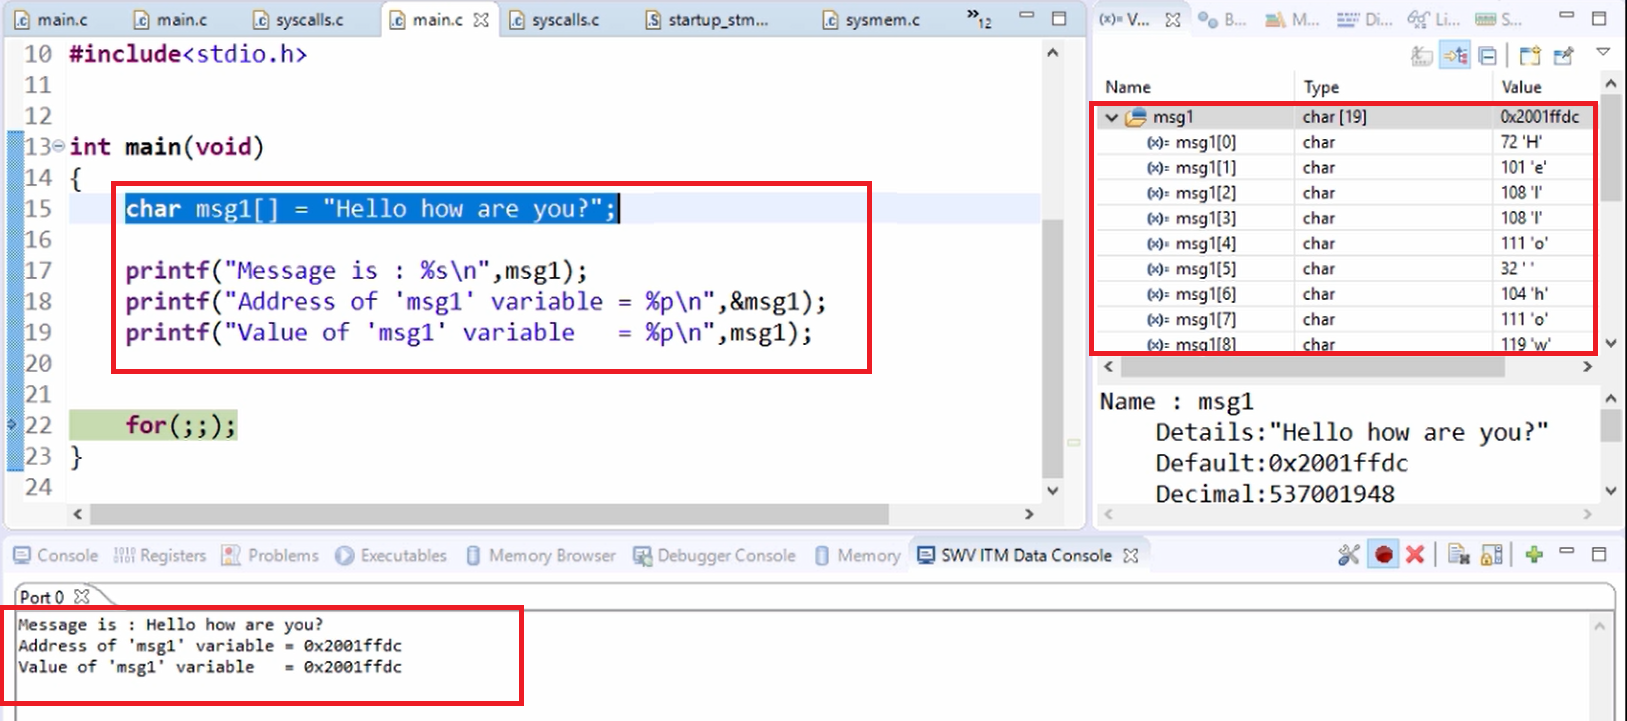The width and height of the screenshot is (1627, 721).
Task: Open the second syscalls.c editor tab
Action: pos(554,19)
